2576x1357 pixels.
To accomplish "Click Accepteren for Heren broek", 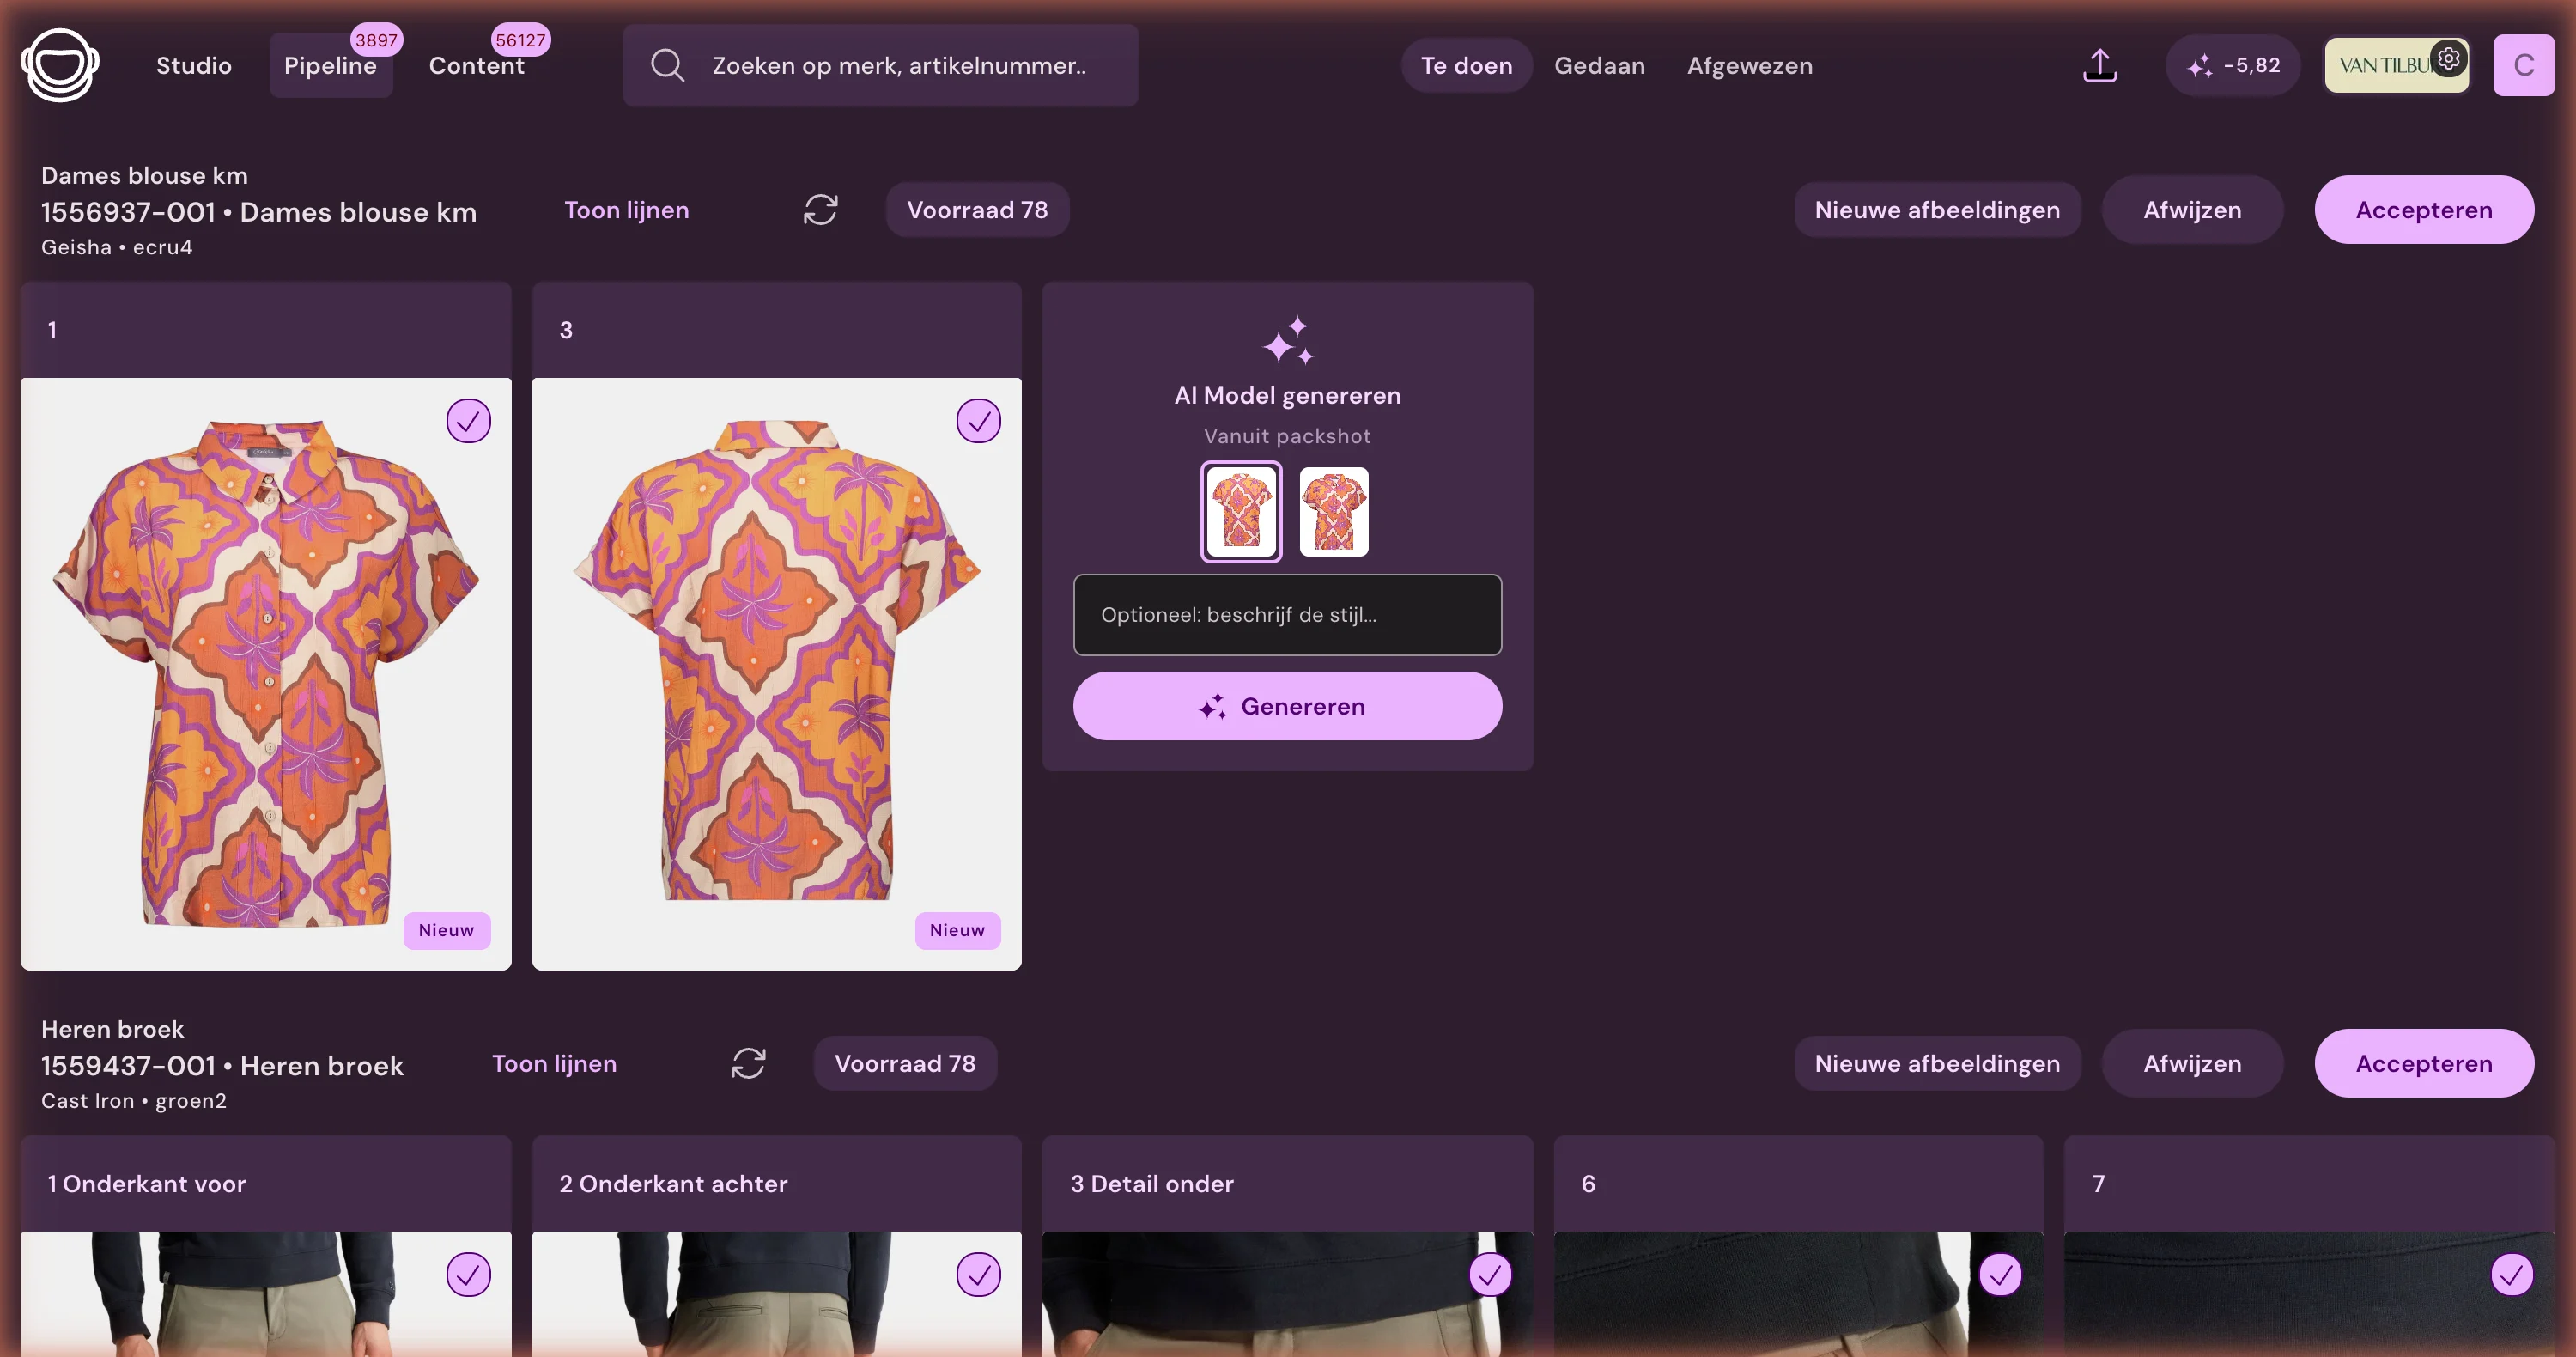I will (2424, 1063).
